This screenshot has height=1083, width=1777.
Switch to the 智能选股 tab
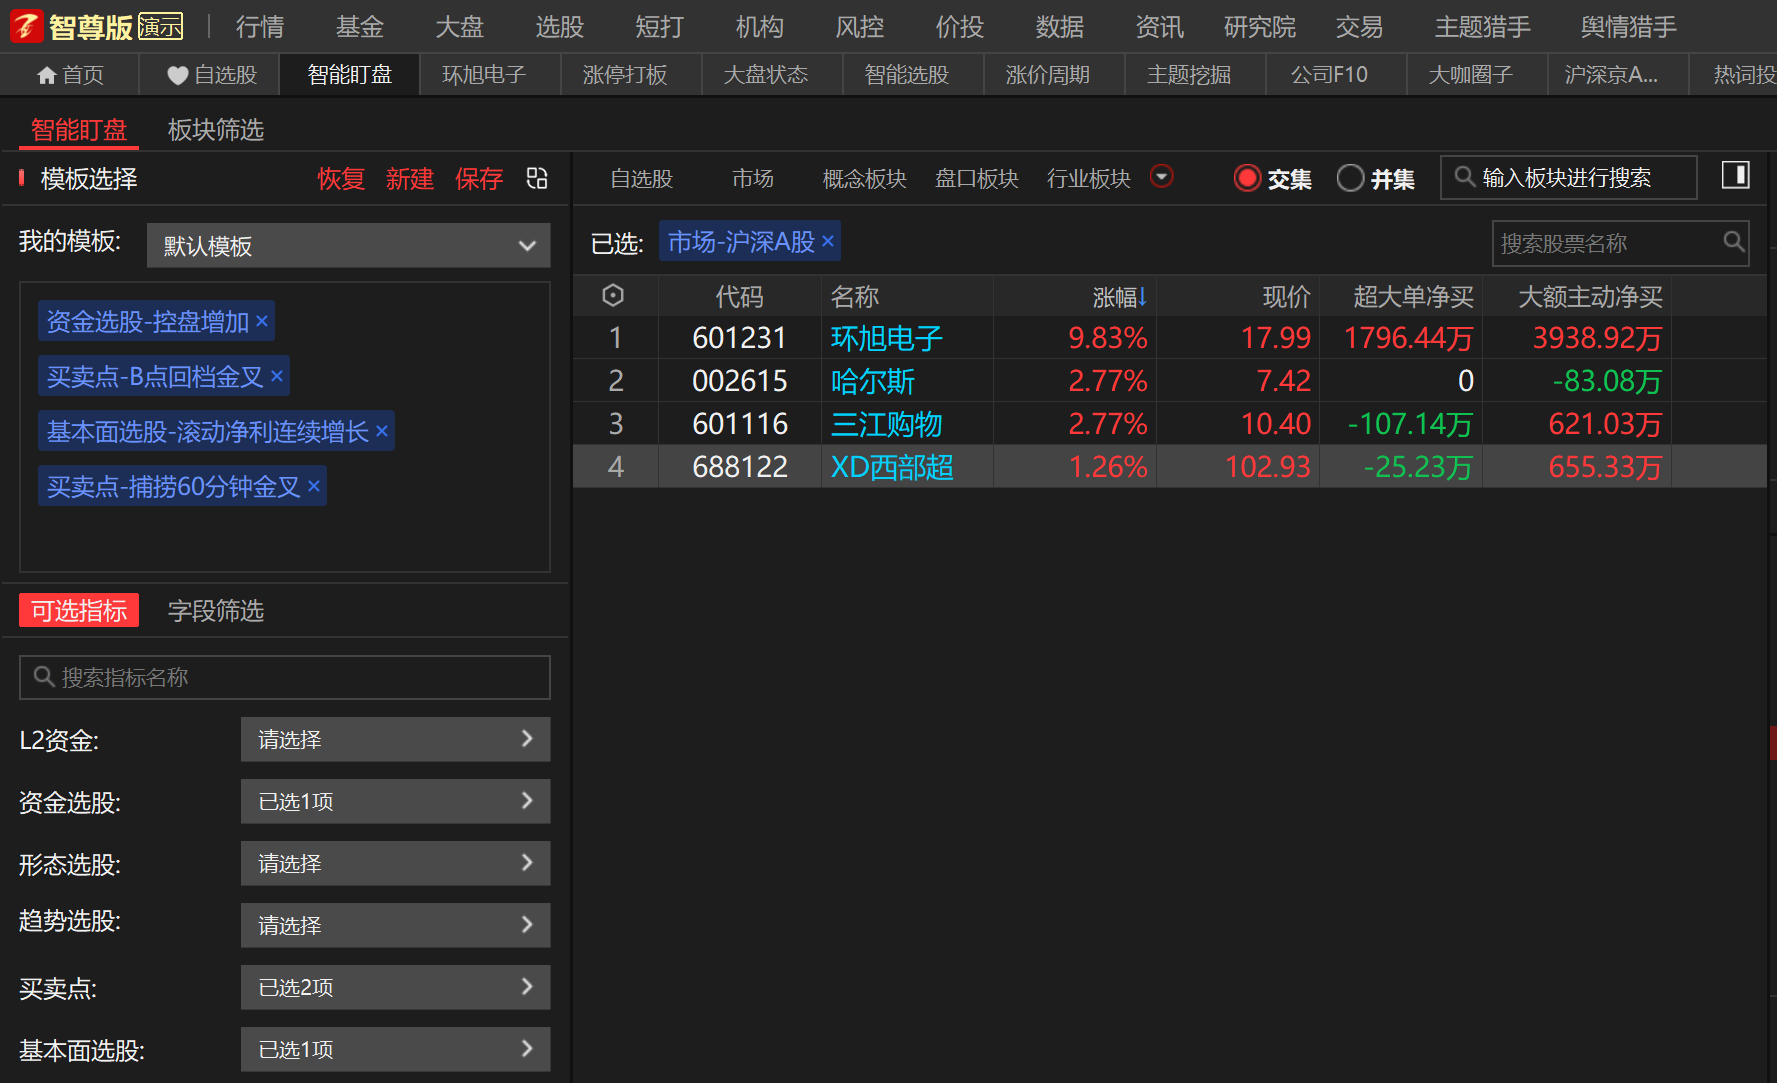click(x=906, y=75)
